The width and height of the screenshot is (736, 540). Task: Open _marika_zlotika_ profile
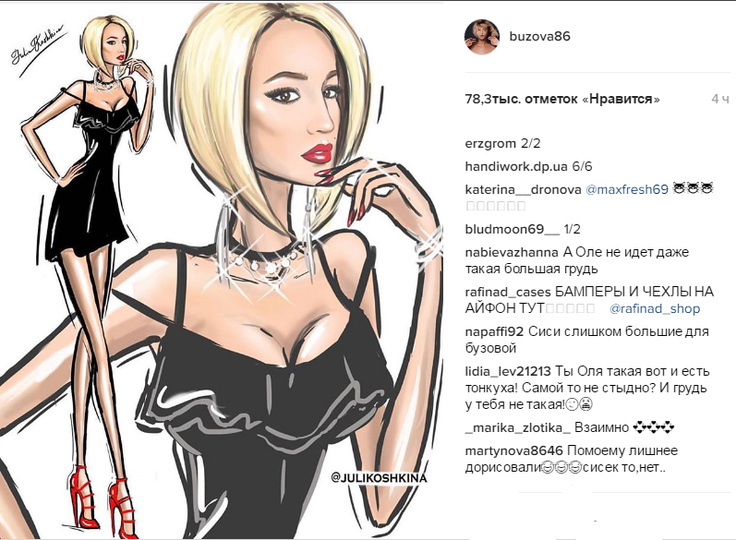tap(518, 428)
